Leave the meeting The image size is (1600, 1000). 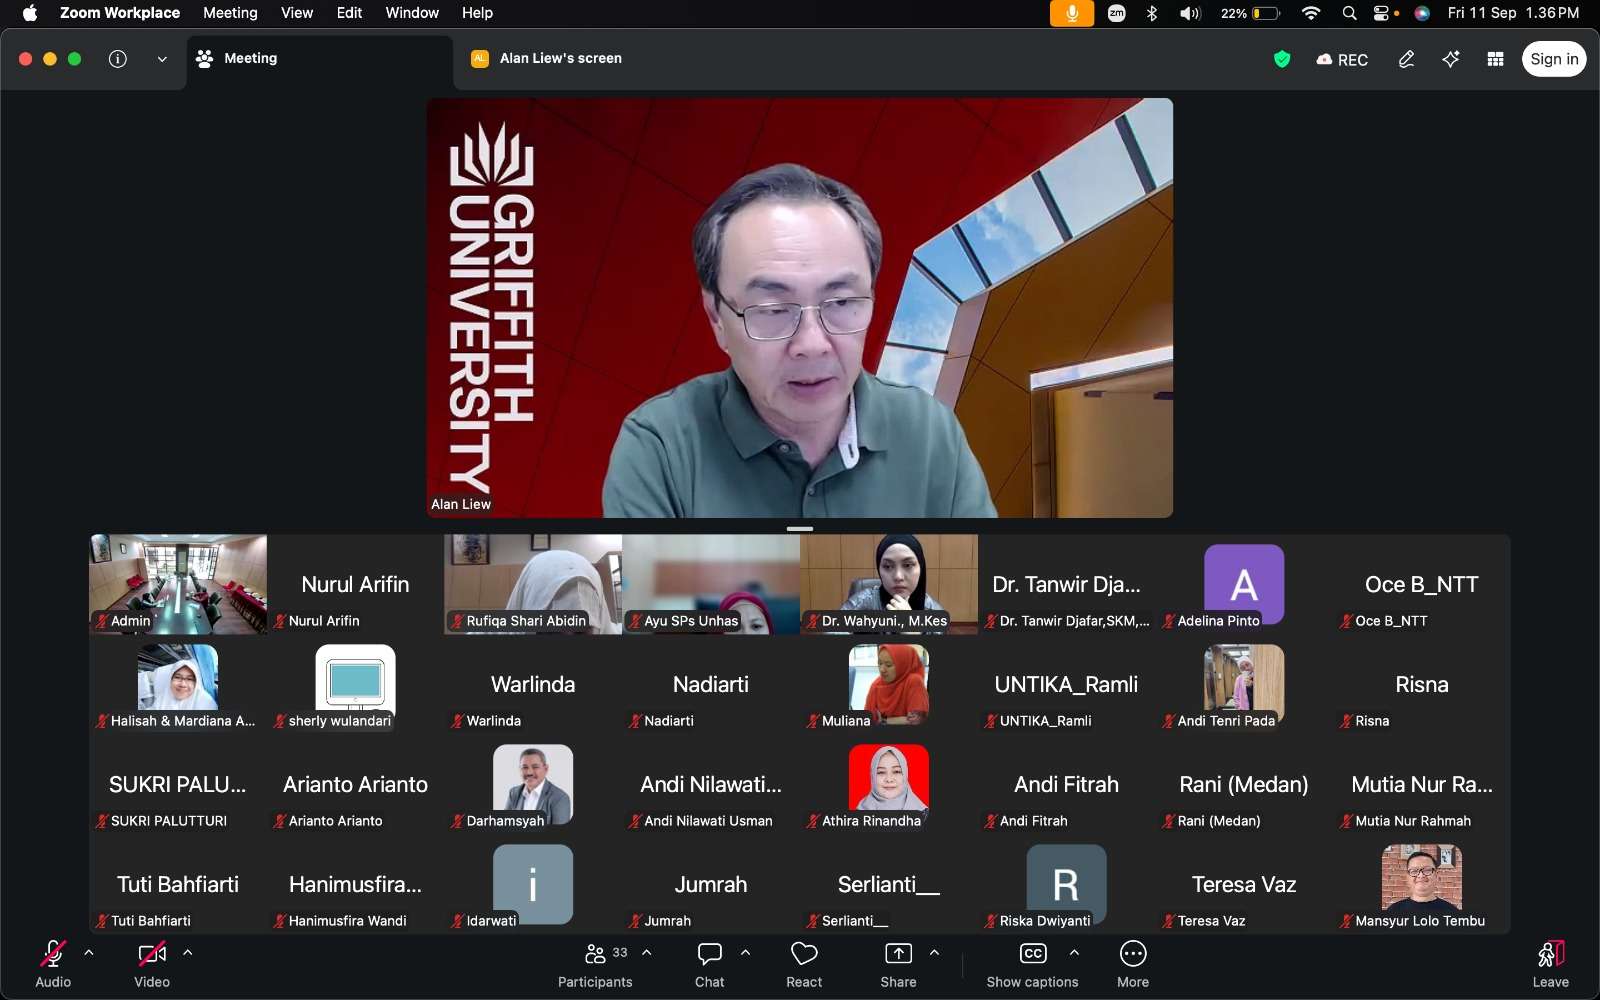pos(1551,964)
